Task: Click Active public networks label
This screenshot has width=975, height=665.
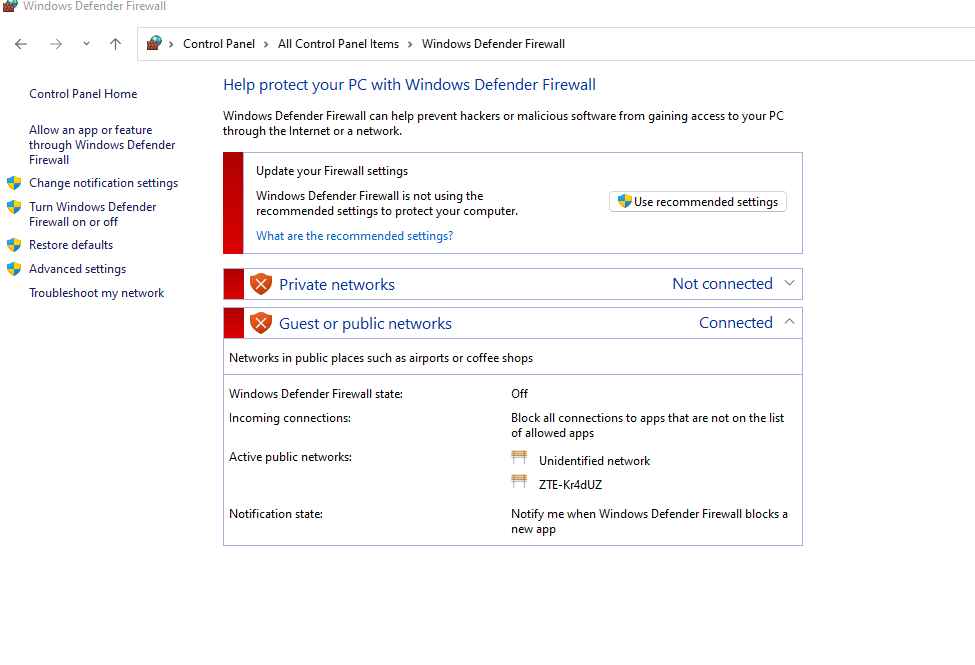Action: (290, 457)
